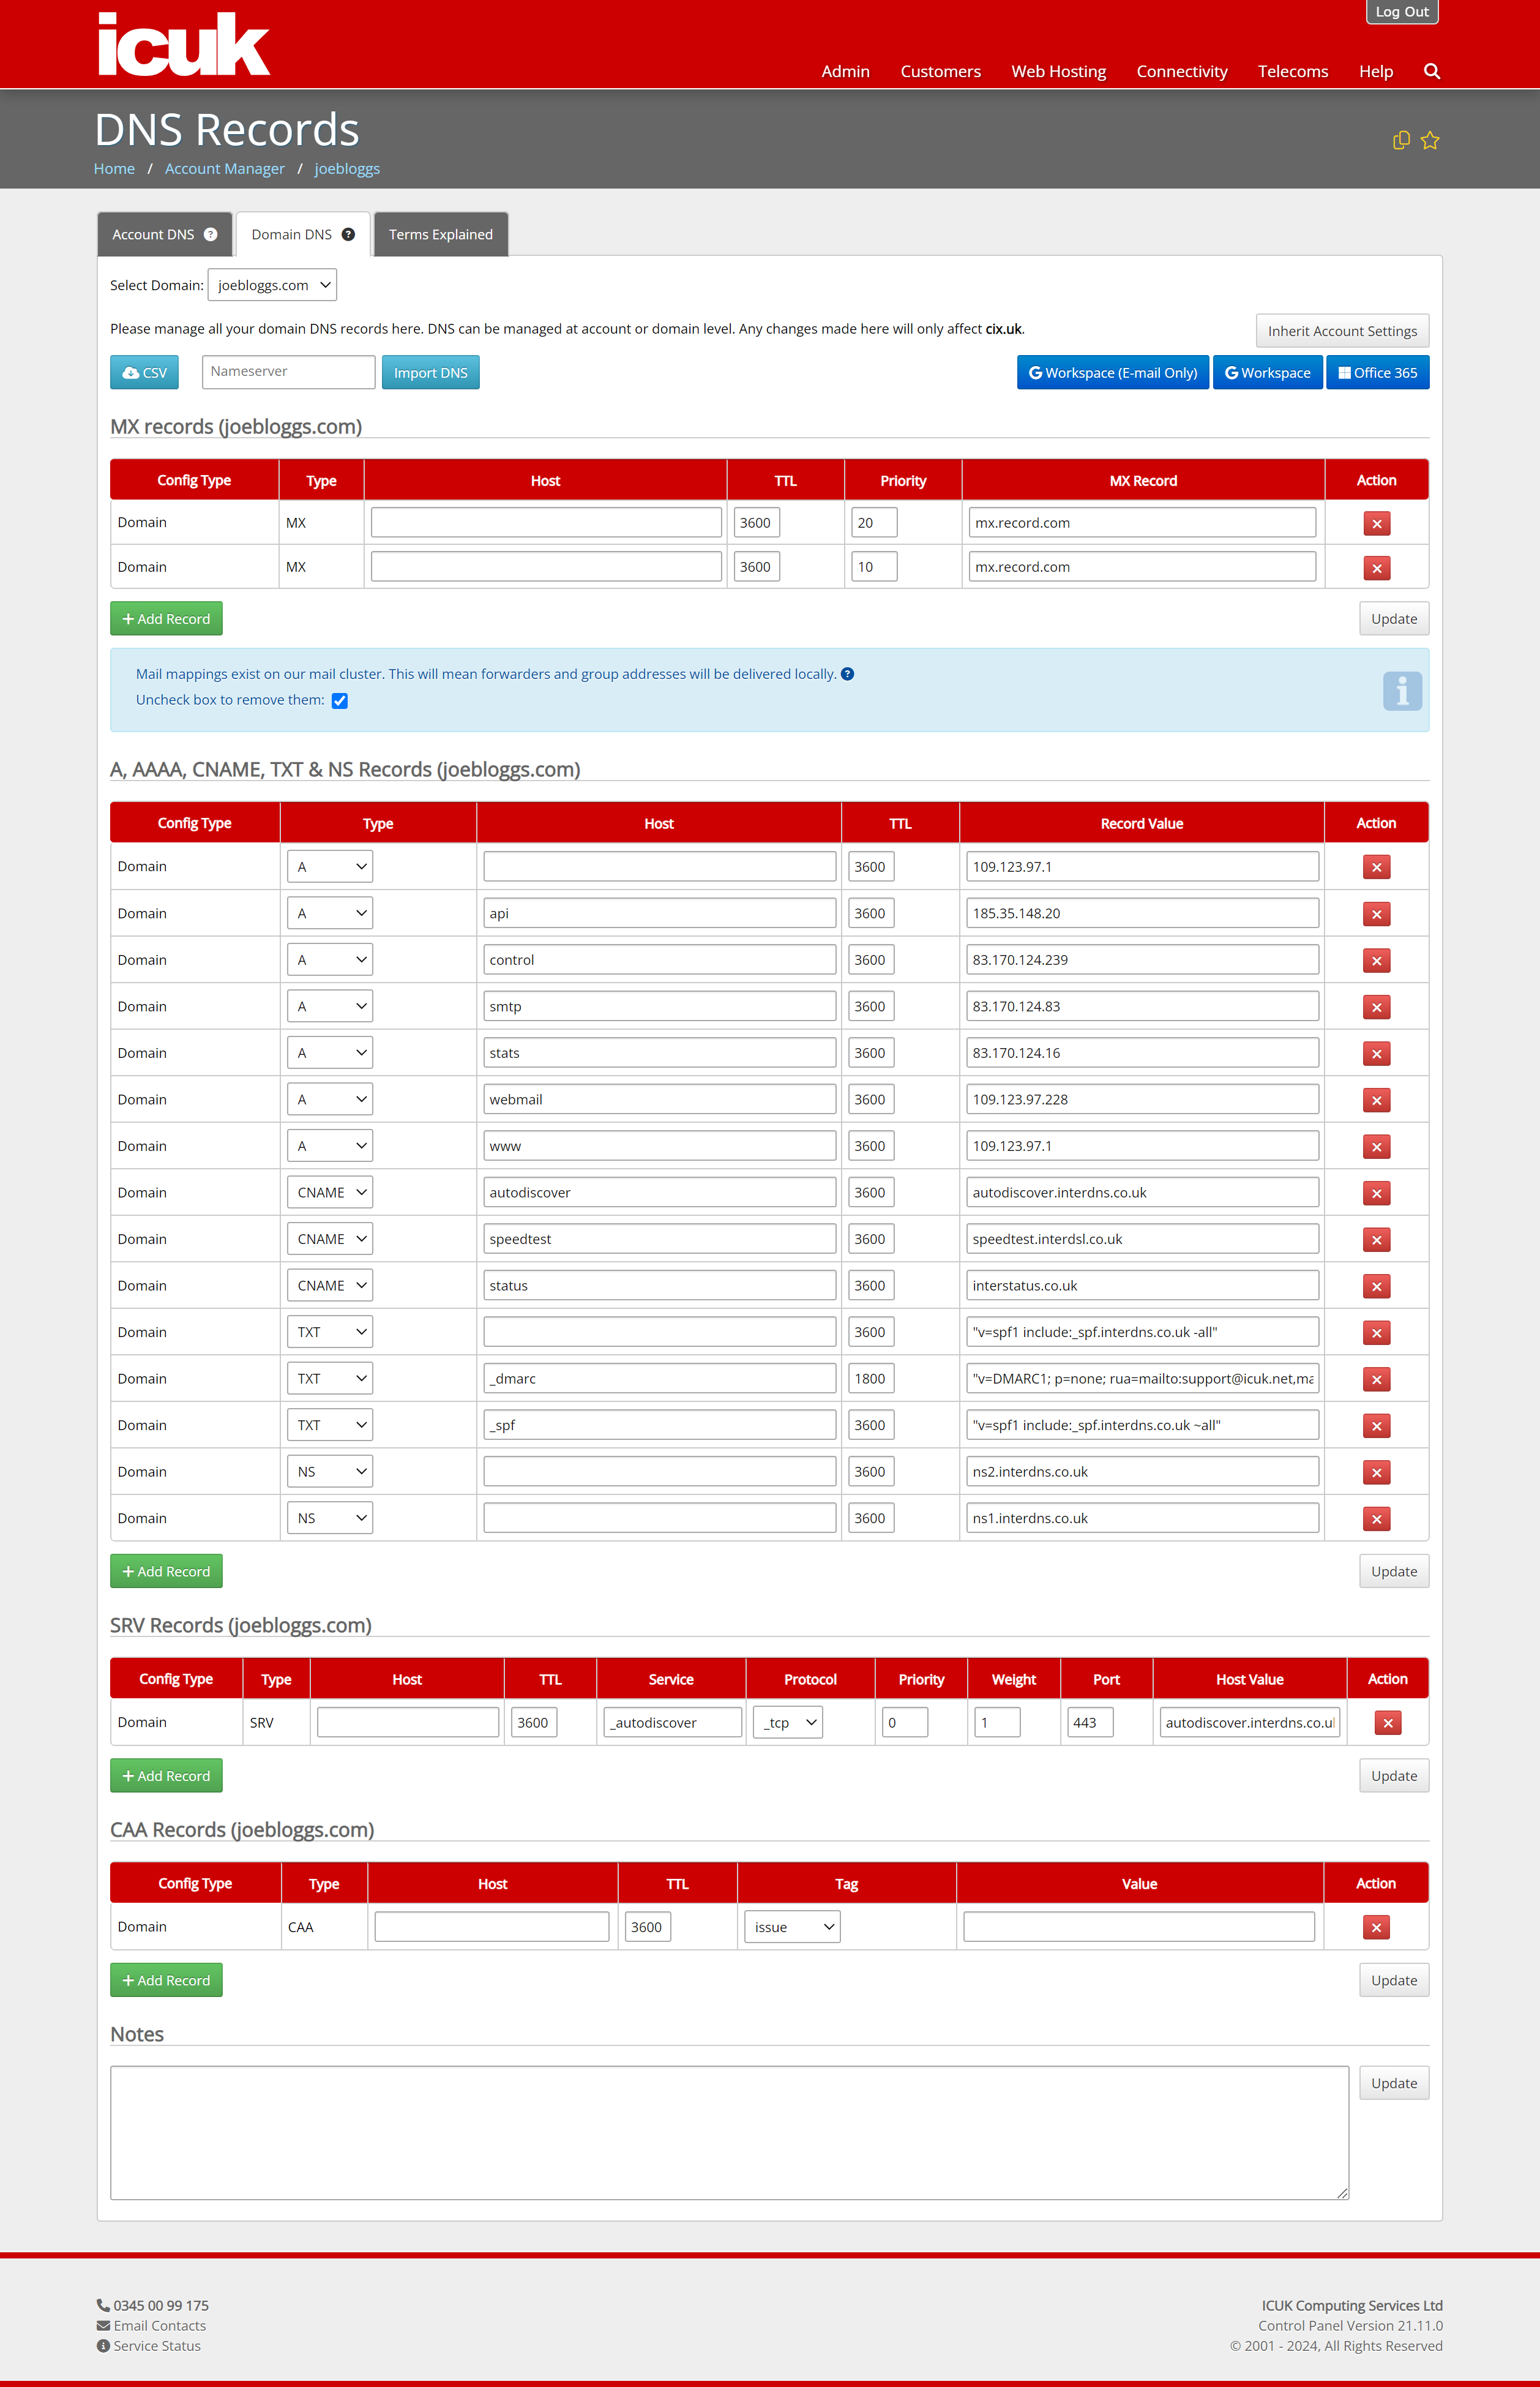Open type dropdown for the status CNAME row
This screenshot has height=2387, width=1540.
[330, 1285]
